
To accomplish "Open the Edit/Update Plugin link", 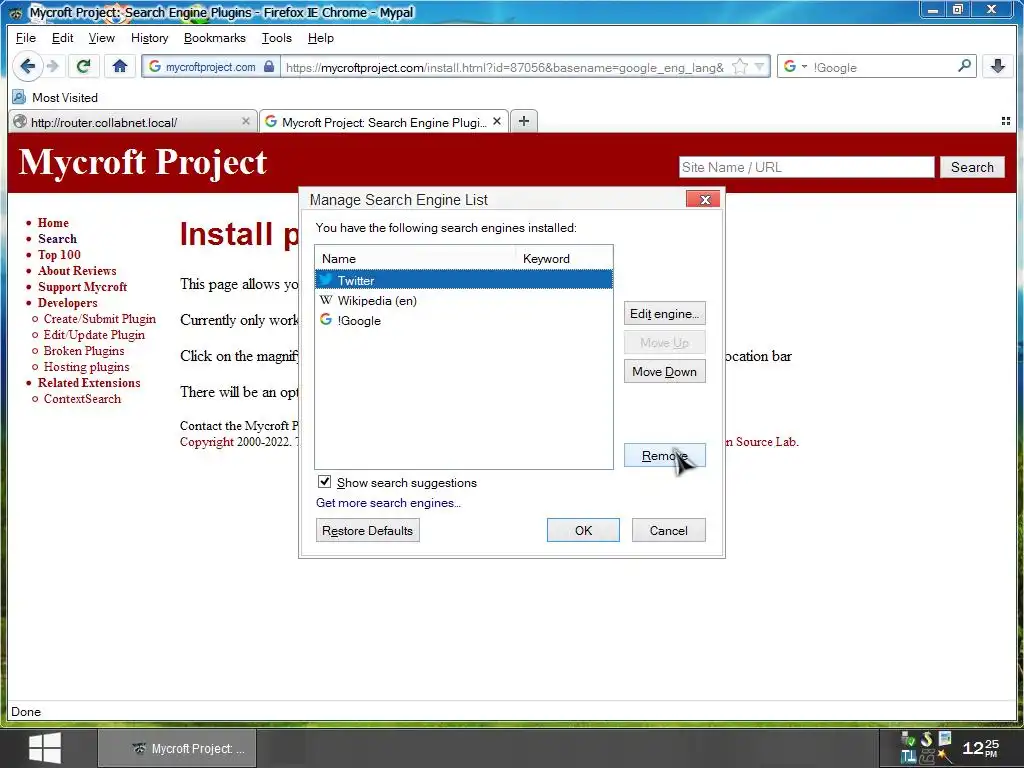I will pos(94,335).
